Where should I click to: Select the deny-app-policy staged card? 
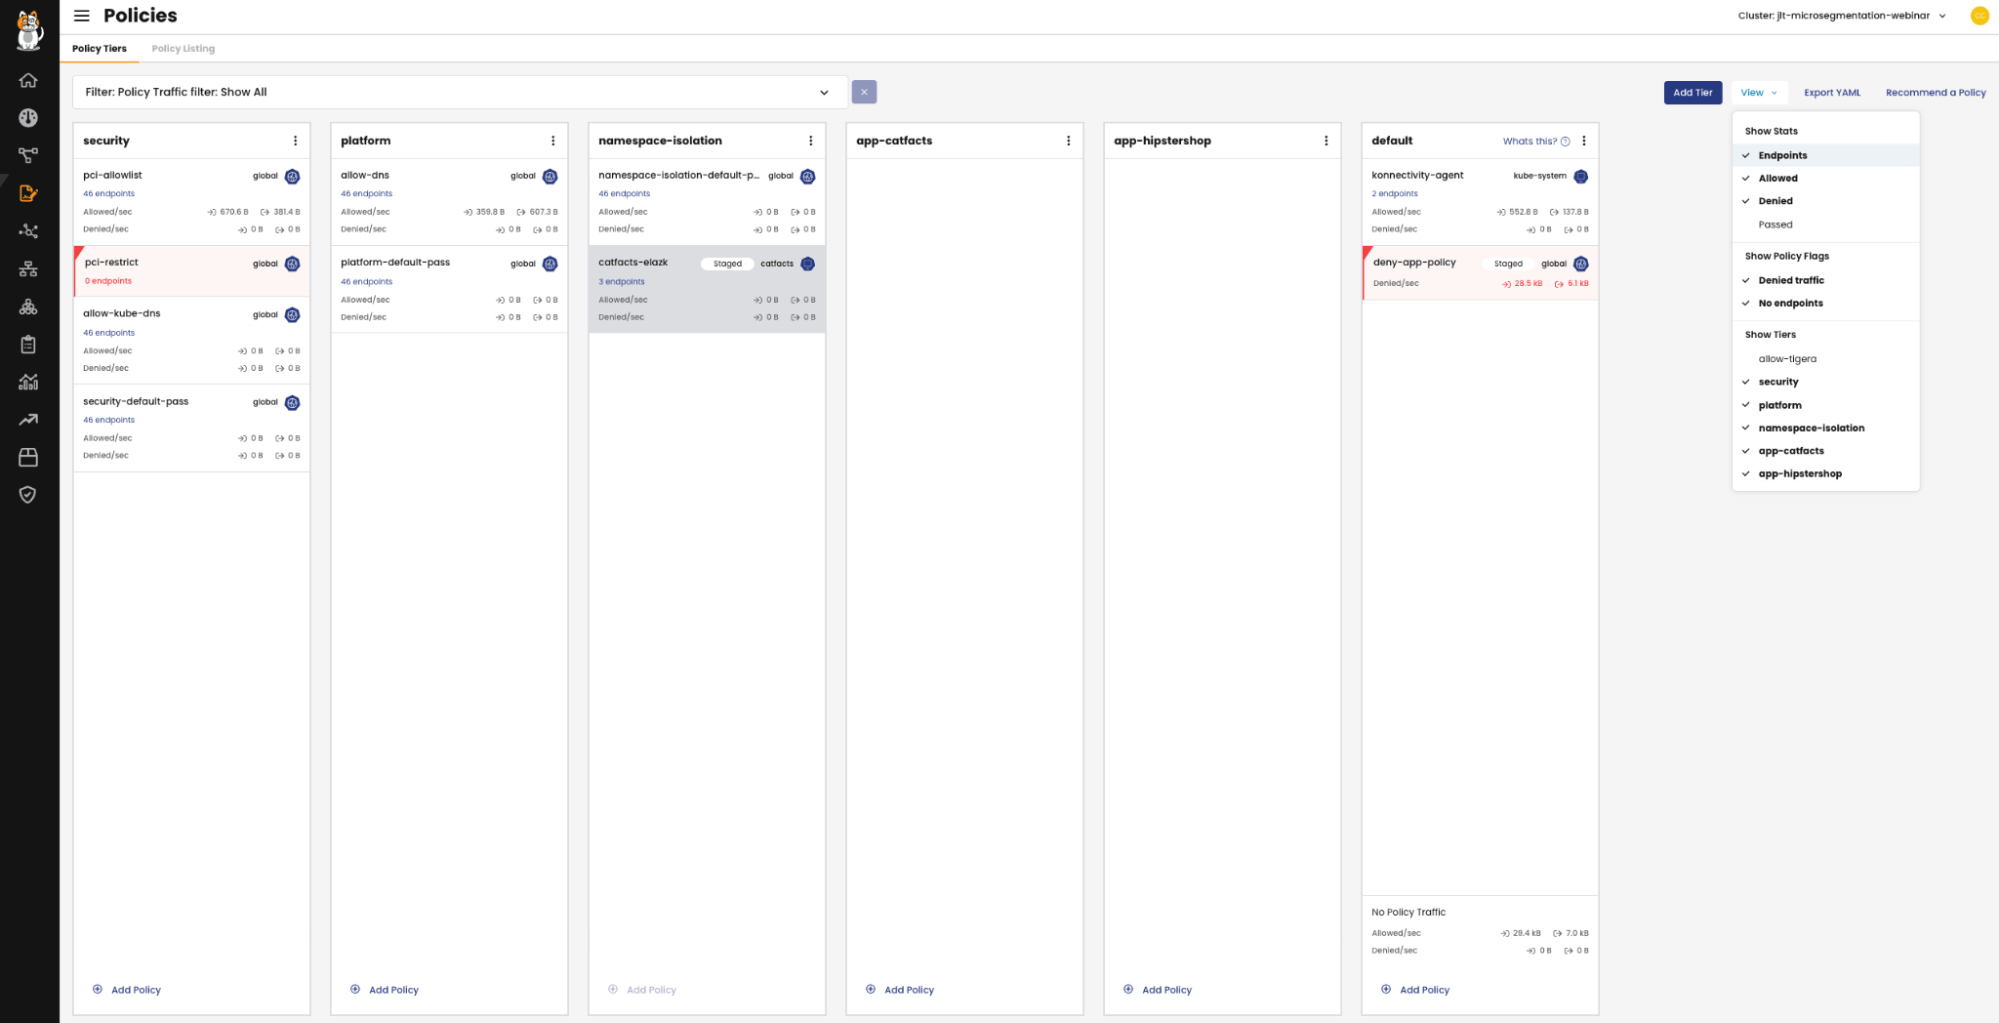click(x=1480, y=273)
